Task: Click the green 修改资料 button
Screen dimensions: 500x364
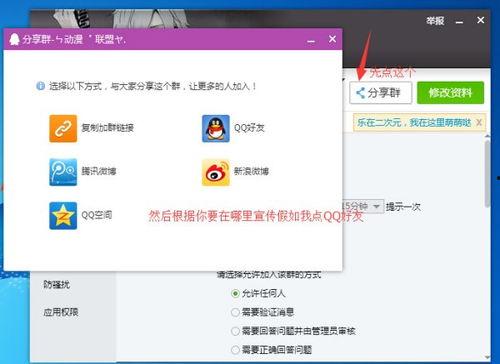Action: point(450,93)
